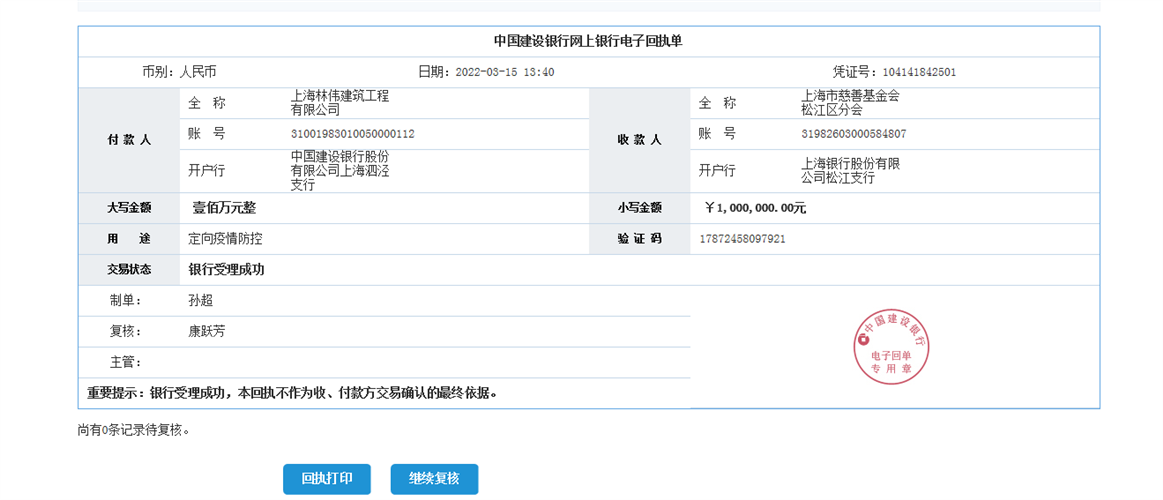Screen dimensions: 1163x500
Task: Click the preparer name 孙超
Action: point(201,300)
